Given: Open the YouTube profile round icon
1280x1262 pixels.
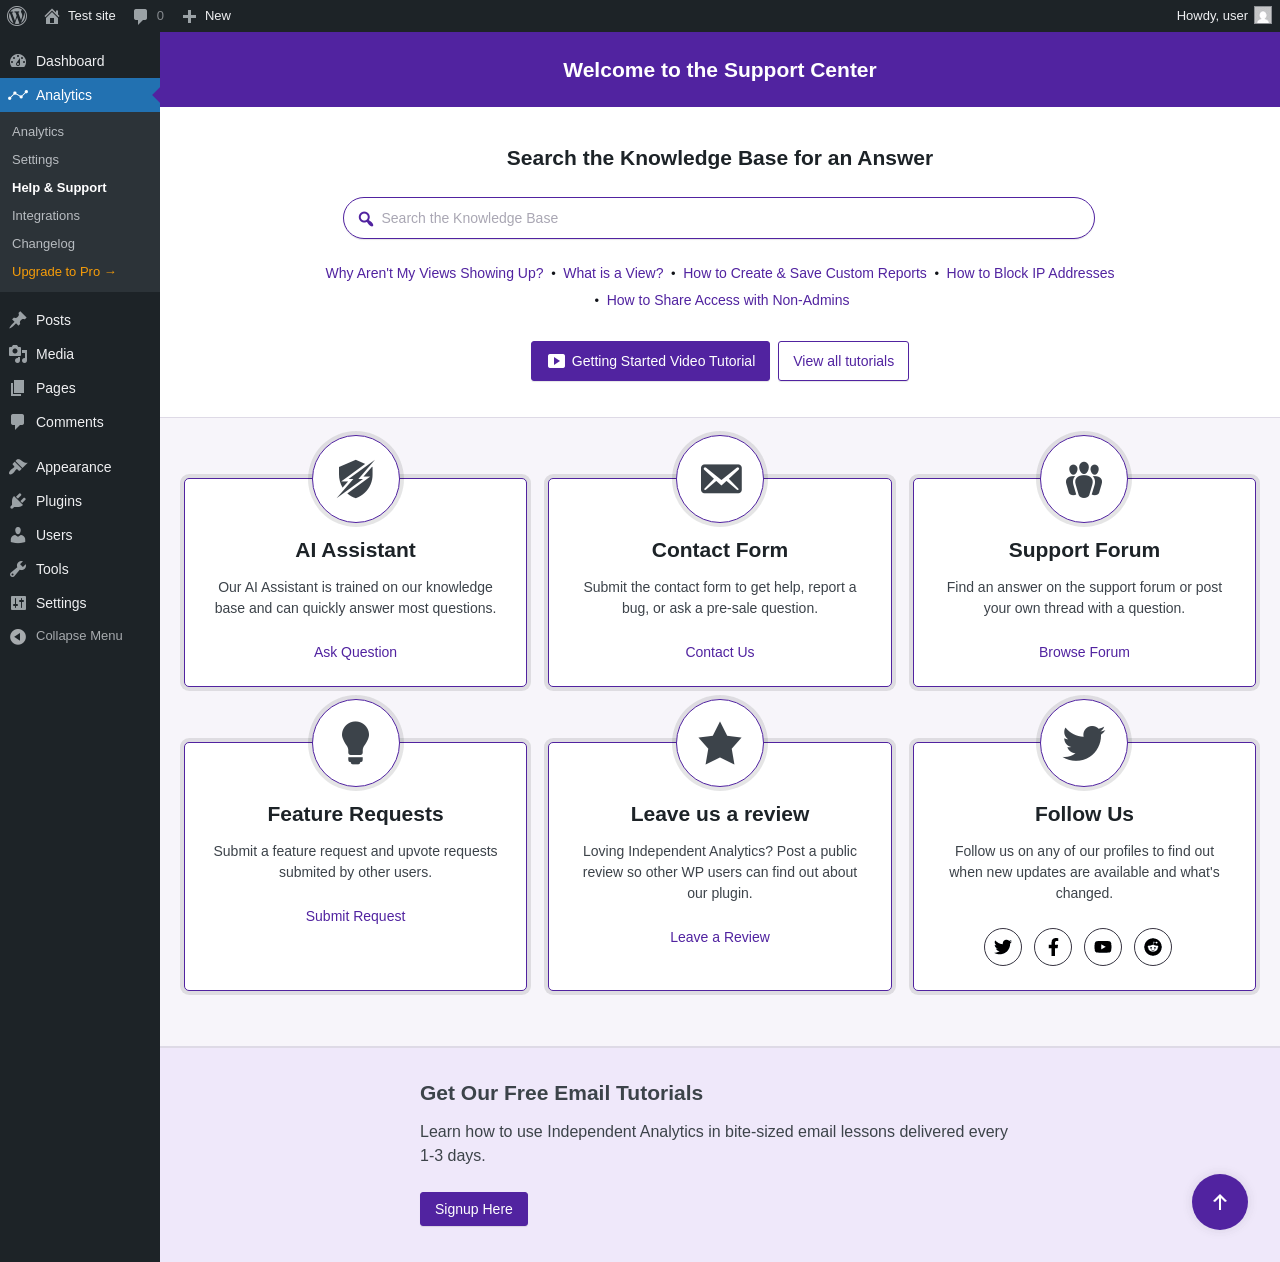Looking at the screenshot, I should (1103, 947).
